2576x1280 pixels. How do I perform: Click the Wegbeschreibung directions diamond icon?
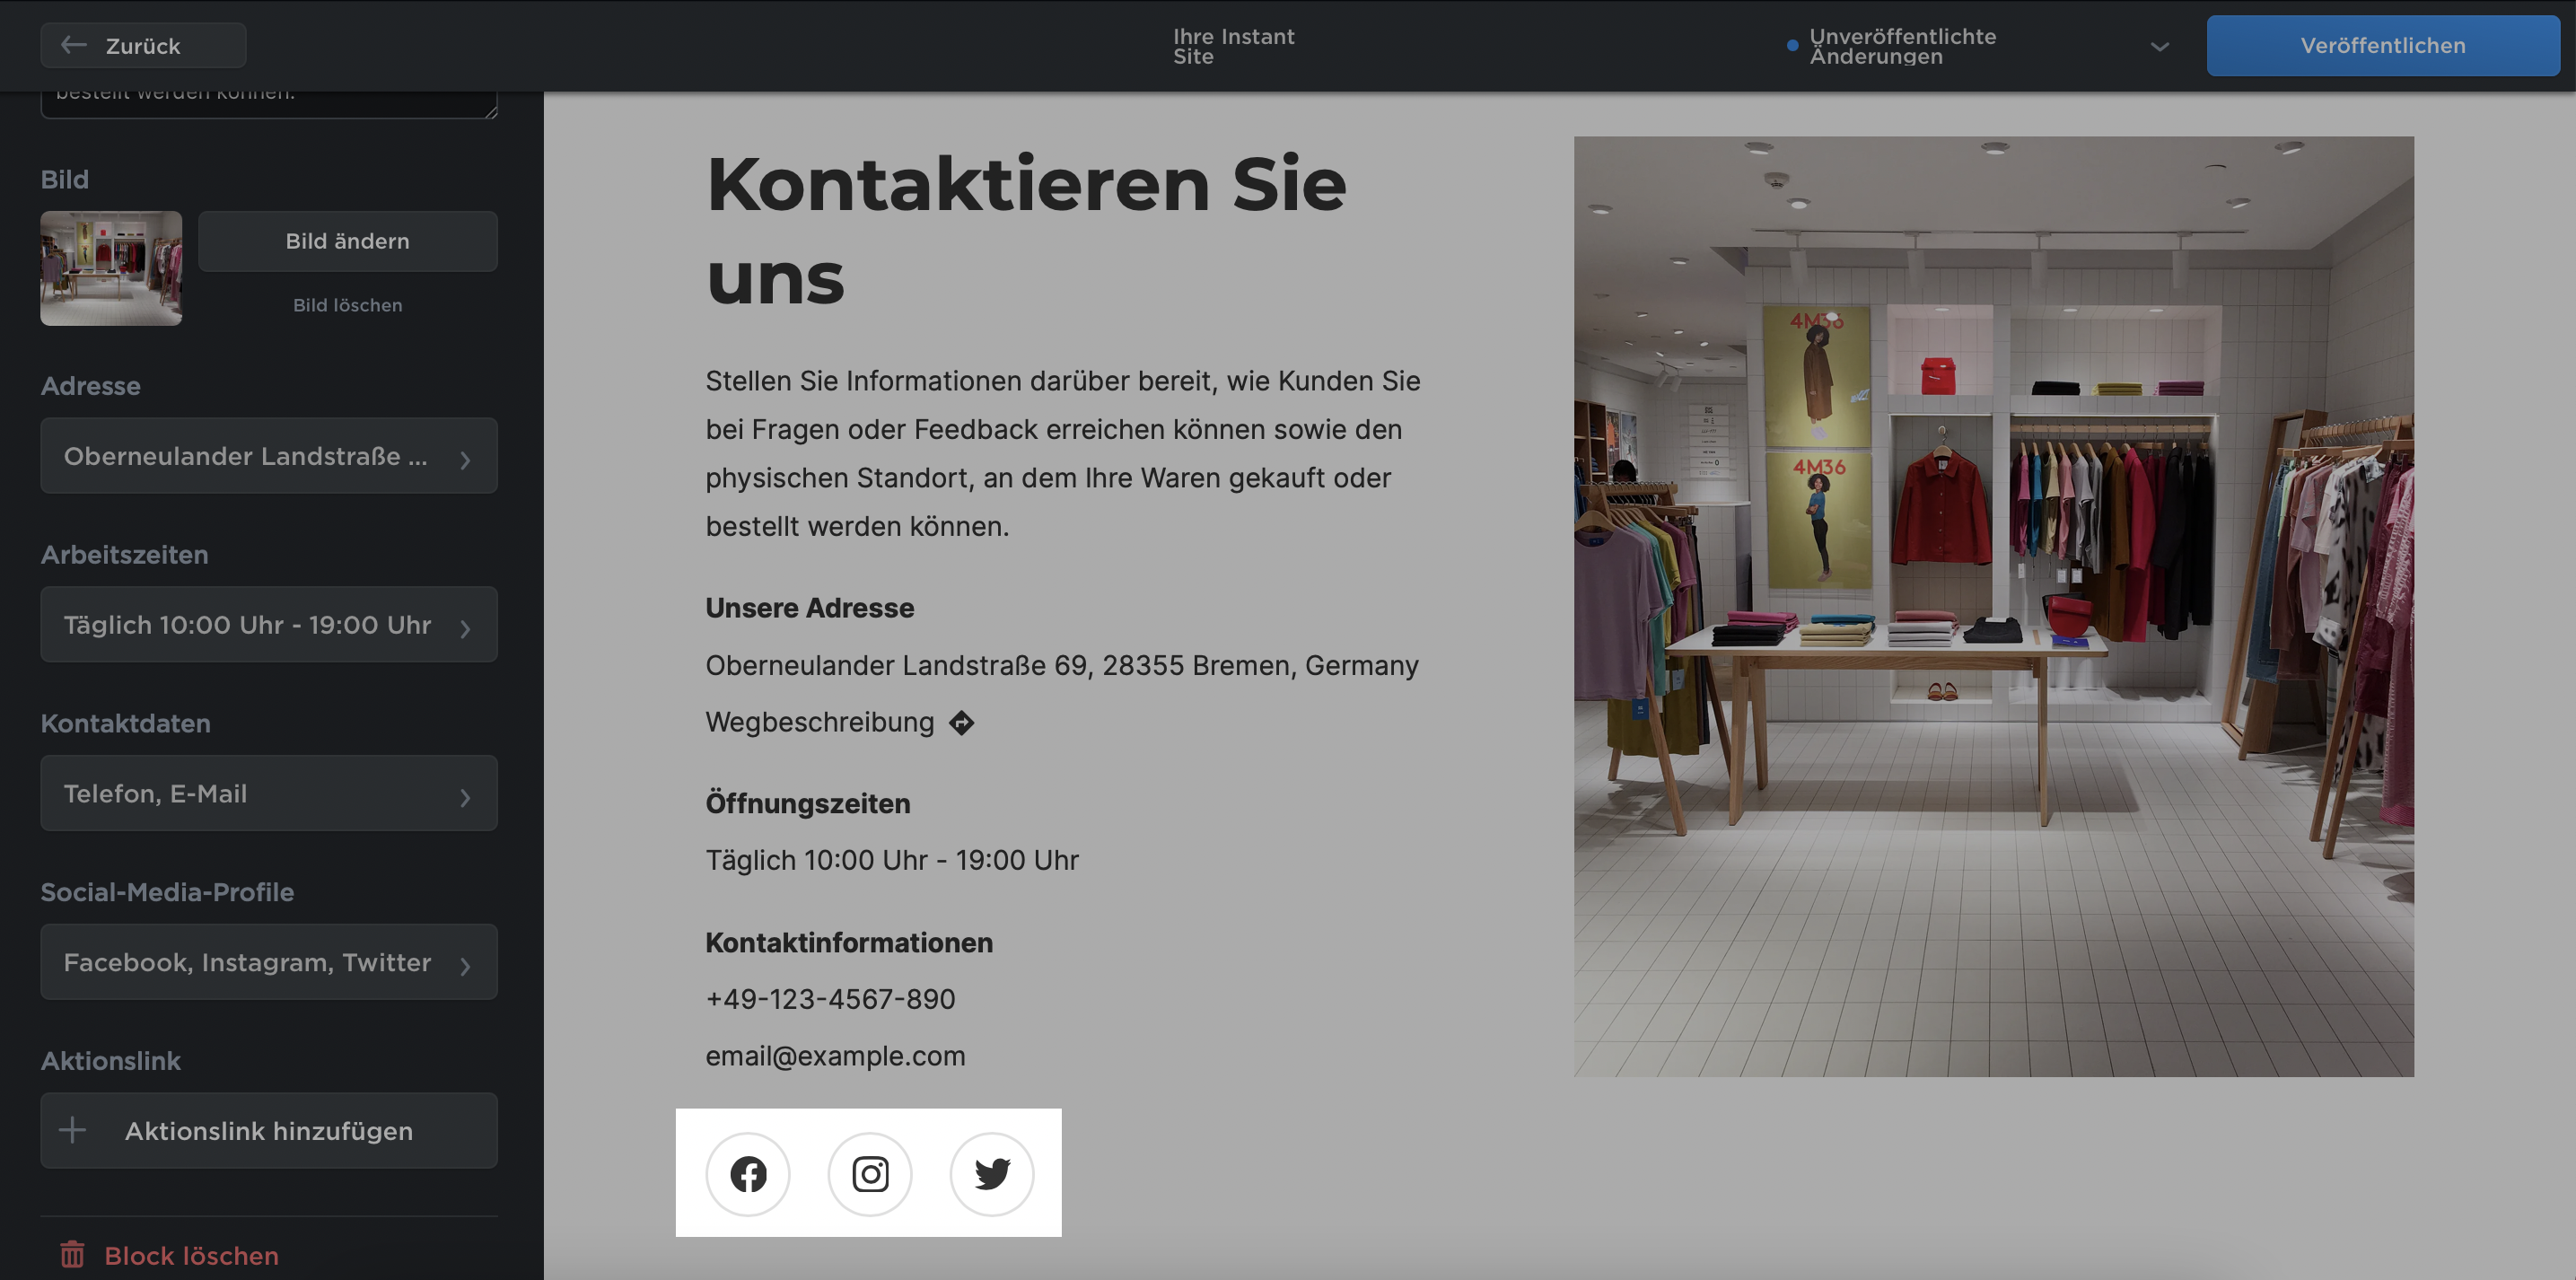(961, 722)
